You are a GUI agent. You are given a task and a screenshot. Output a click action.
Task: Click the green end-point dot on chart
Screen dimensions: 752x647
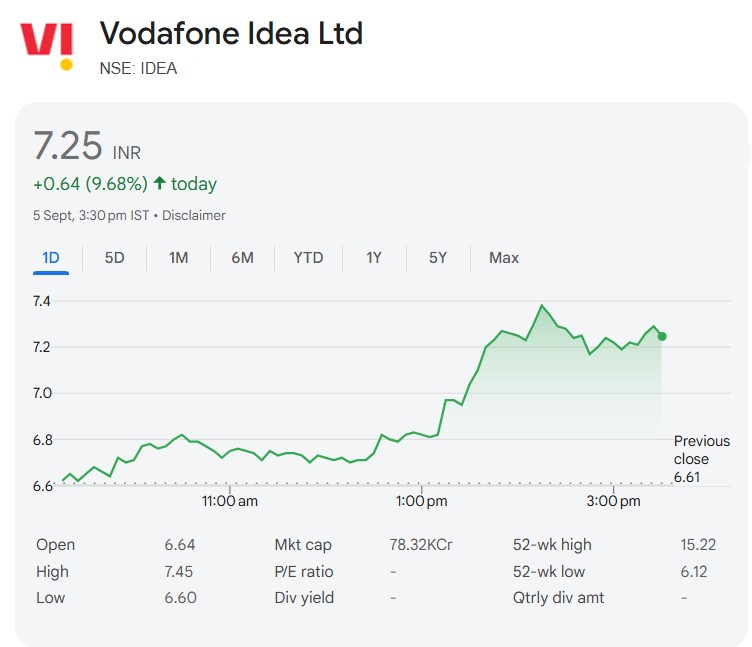tap(662, 336)
